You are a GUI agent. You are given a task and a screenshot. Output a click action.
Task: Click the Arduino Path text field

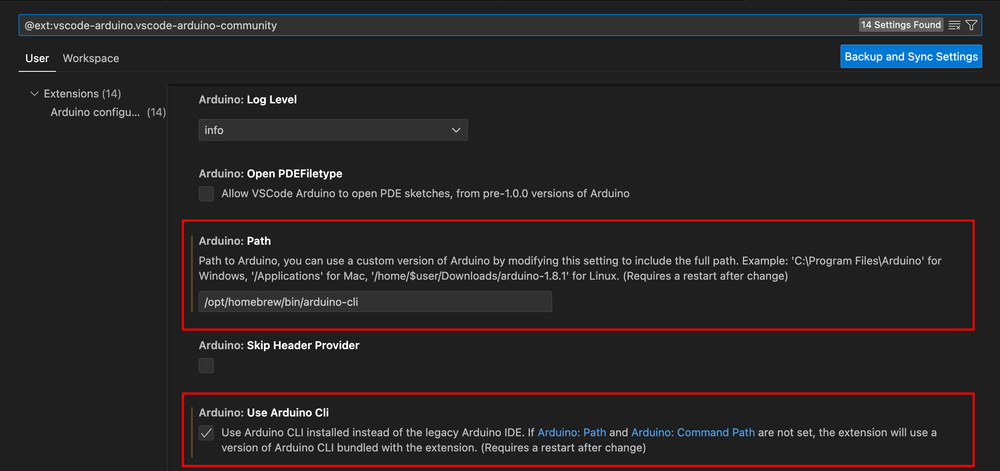[x=375, y=302]
